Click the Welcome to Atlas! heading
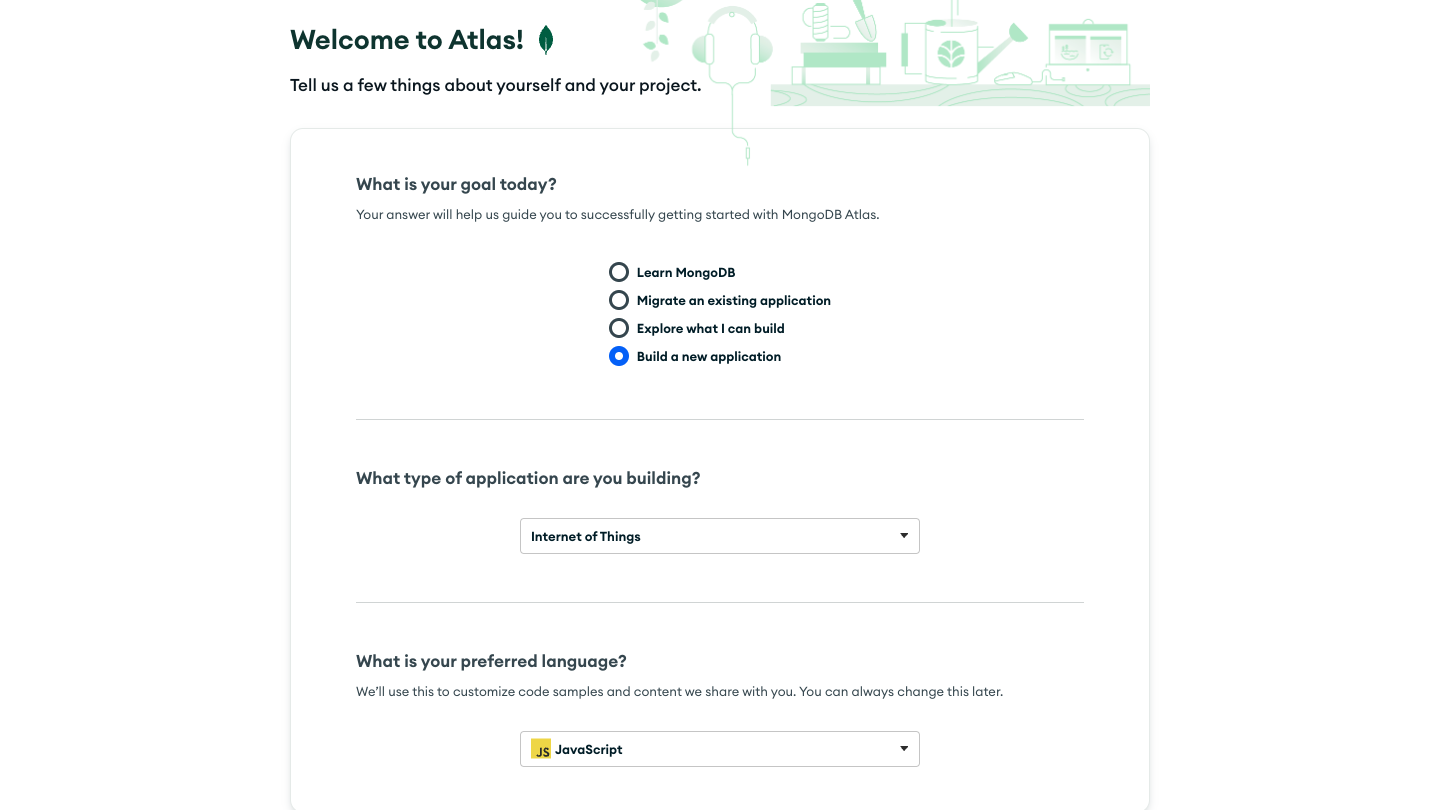1440x810 pixels. (406, 40)
